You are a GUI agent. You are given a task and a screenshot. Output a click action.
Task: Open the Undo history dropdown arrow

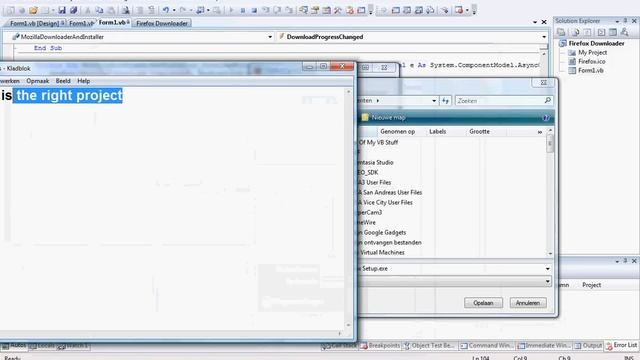[174, 10]
